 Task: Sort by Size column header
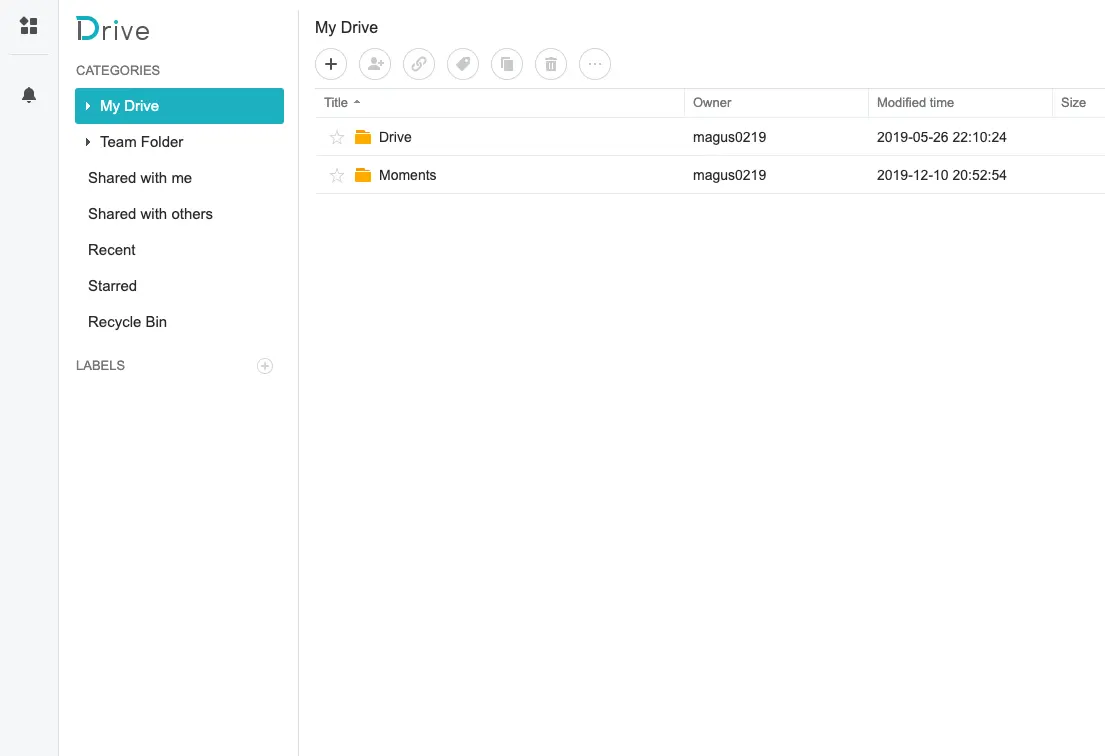tap(1078, 102)
